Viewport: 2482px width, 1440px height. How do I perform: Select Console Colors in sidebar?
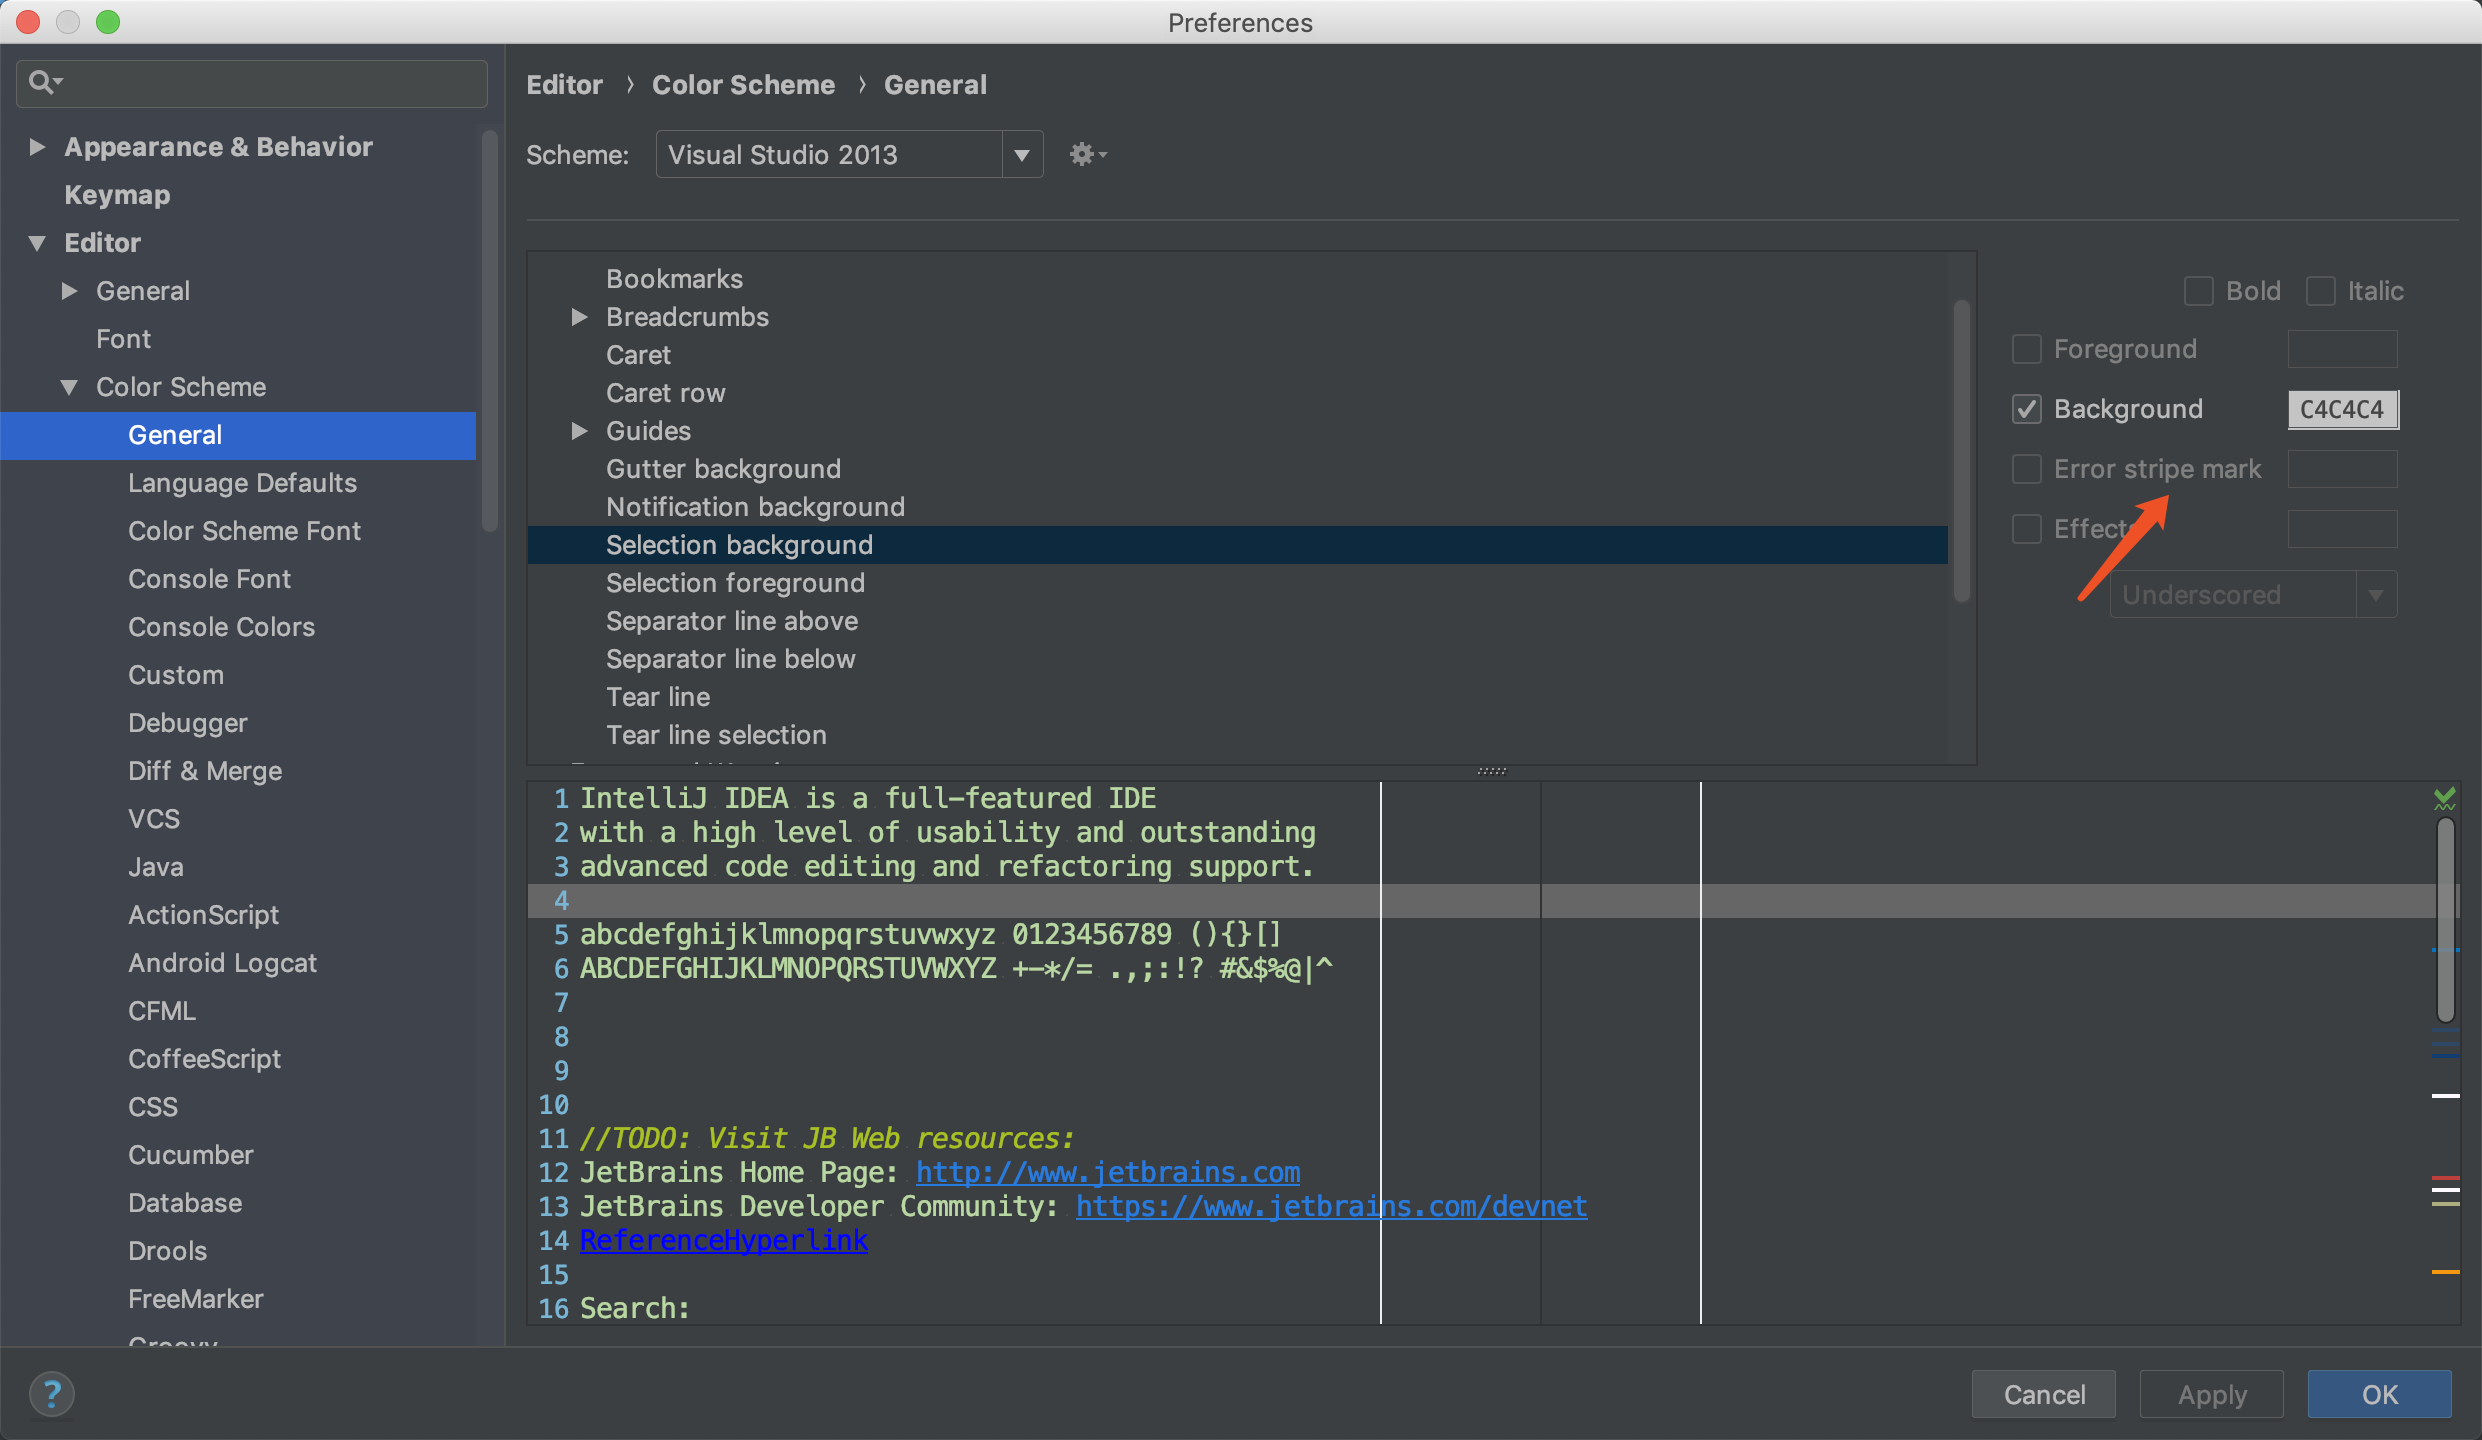pos(221,627)
